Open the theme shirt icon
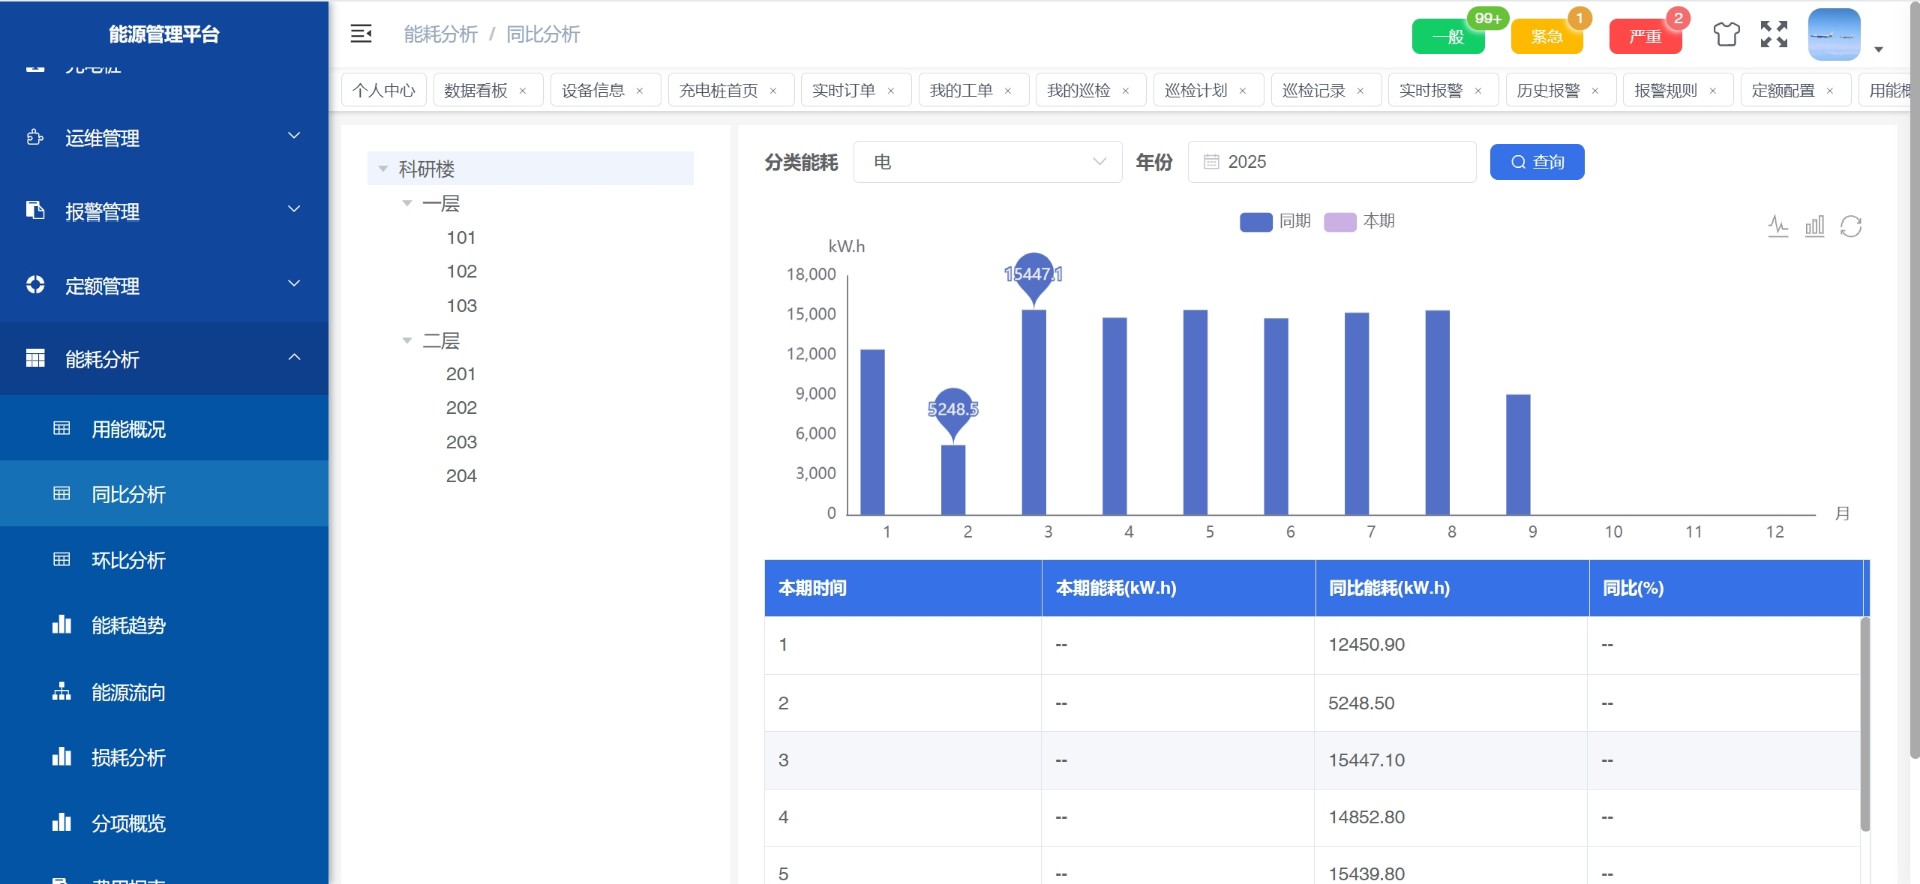This screenshot has width=1920, height=884. tap(1726, 35)
